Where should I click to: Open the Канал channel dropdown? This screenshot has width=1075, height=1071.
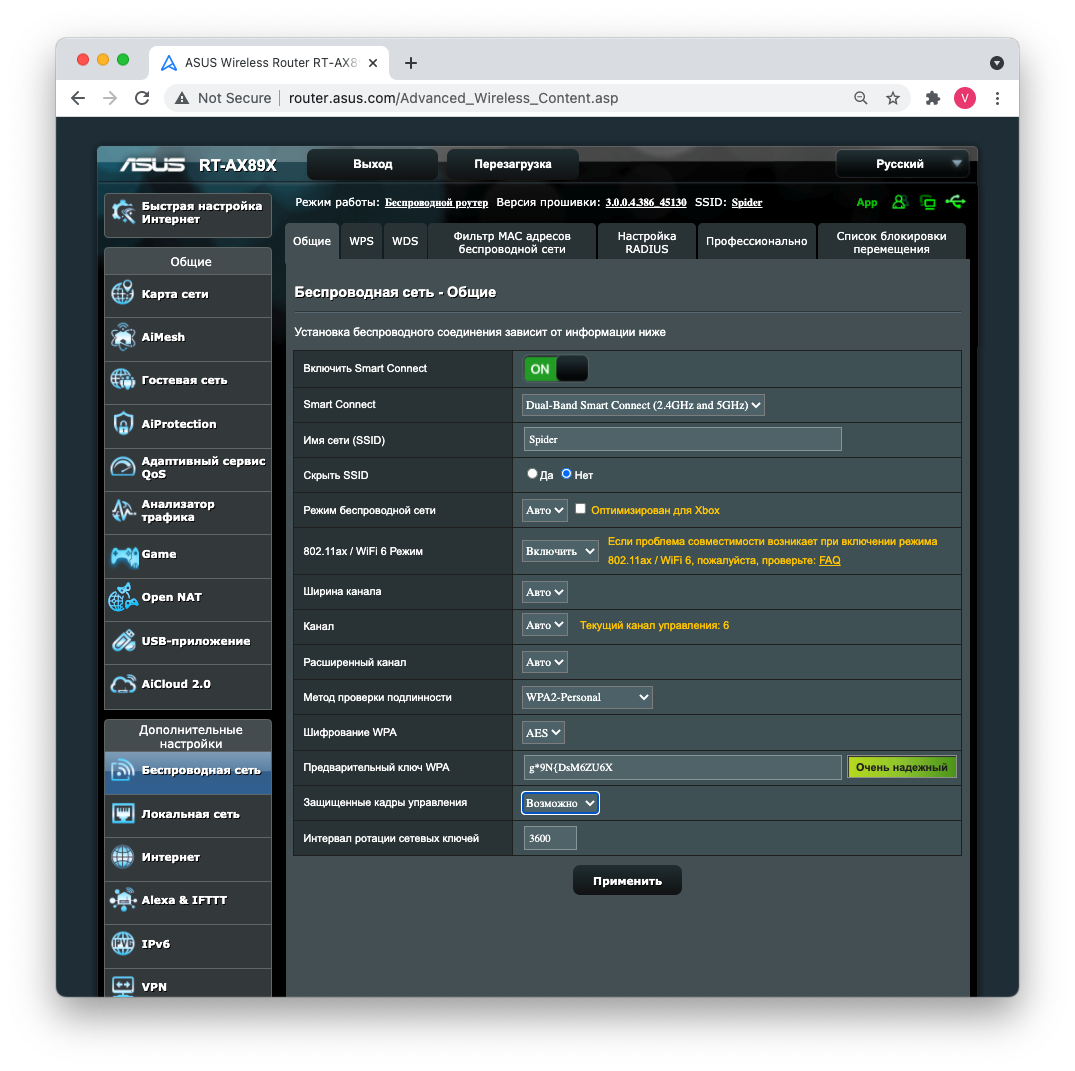544,625
